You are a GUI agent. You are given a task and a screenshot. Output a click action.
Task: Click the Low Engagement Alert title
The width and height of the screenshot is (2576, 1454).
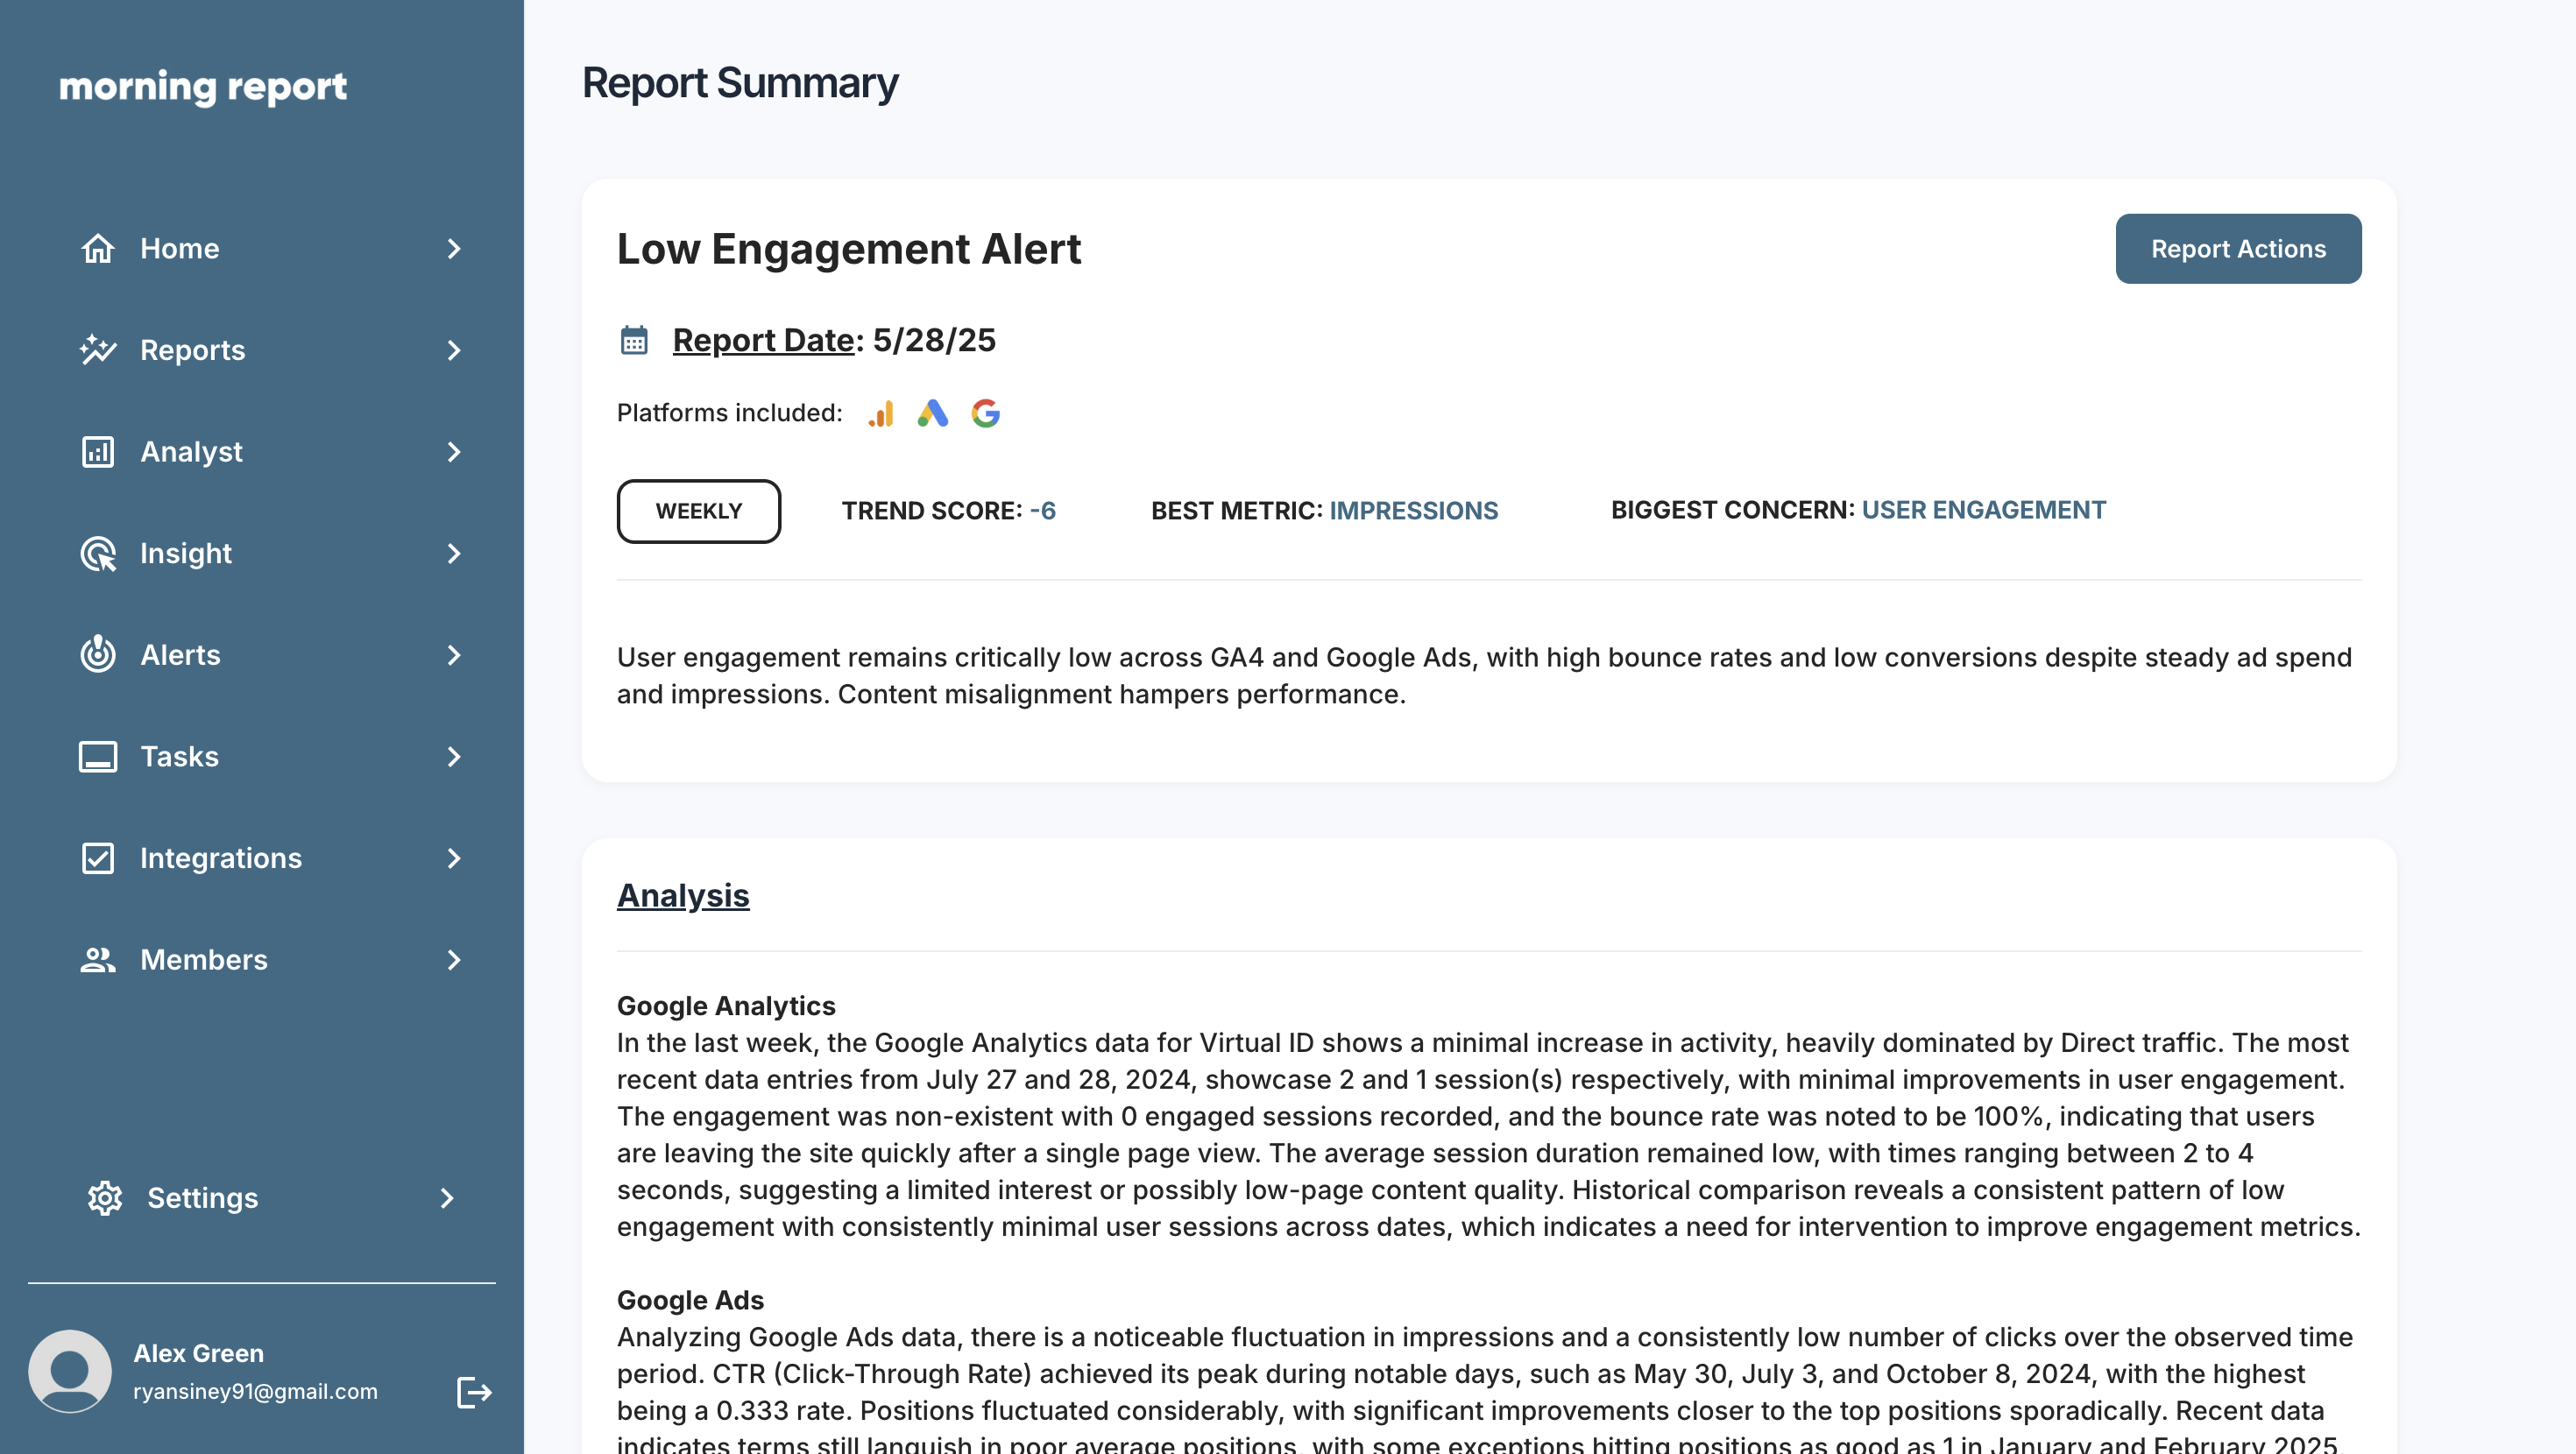pyautogui.click(x=849, y=249)
